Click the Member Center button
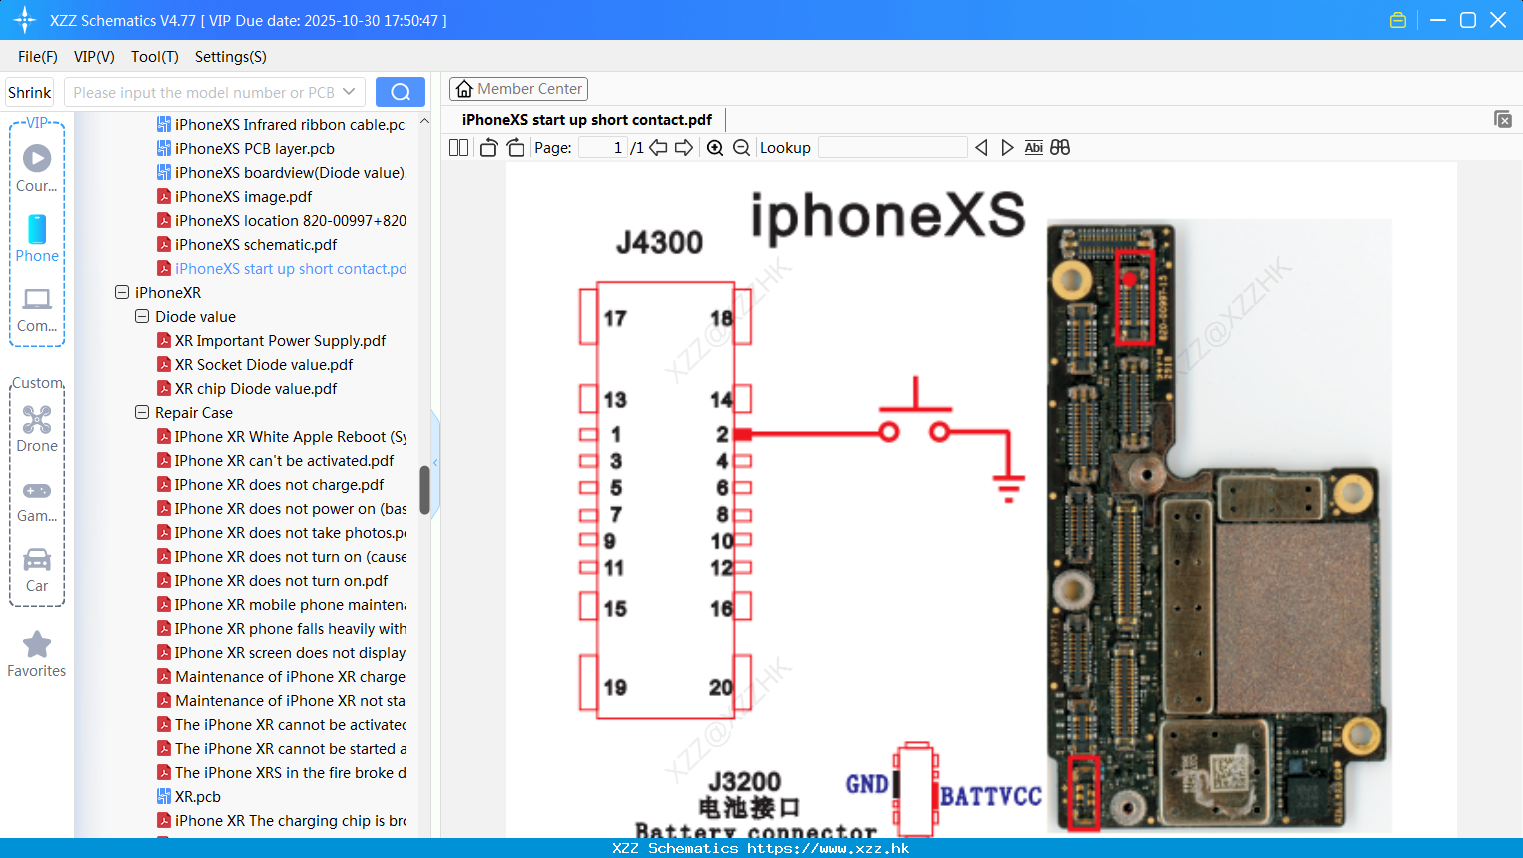This screenshot has height=858, width=1523. click(518, 89)
